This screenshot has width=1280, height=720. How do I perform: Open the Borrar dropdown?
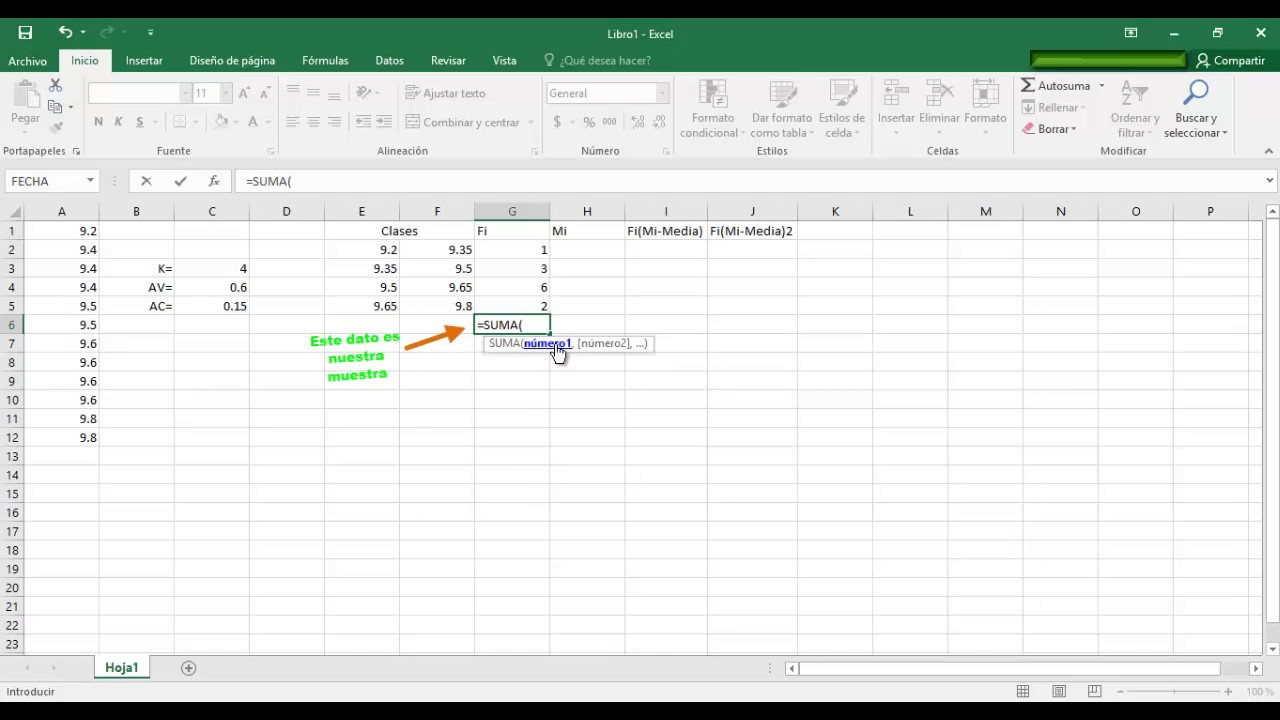(x=1073, y=129)
